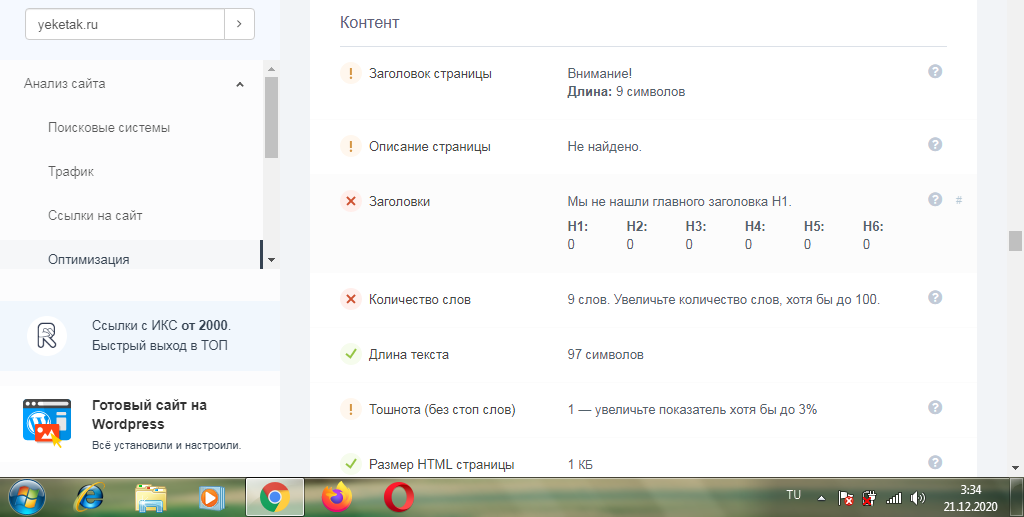Click the Описание страницы label
The width and height of the screenshot is (1024, 517).
tap(430, 146)
